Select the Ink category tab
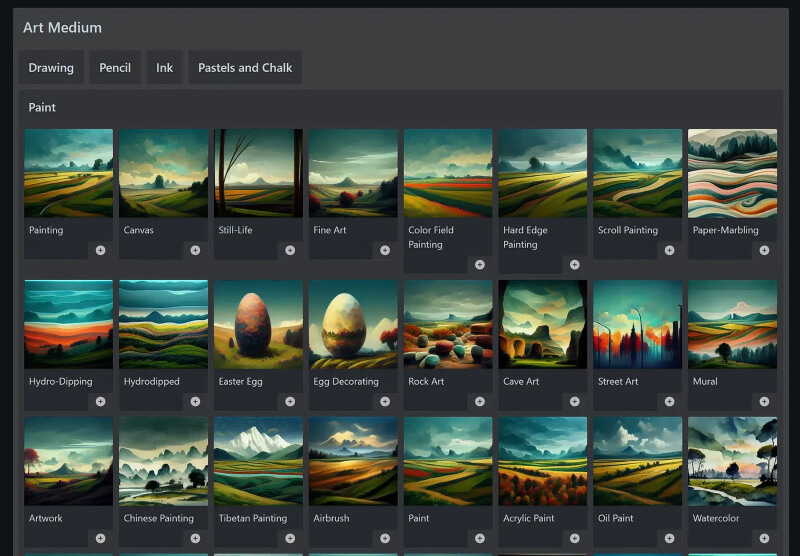This screenshot has height=556, width=800. [164, 68]
